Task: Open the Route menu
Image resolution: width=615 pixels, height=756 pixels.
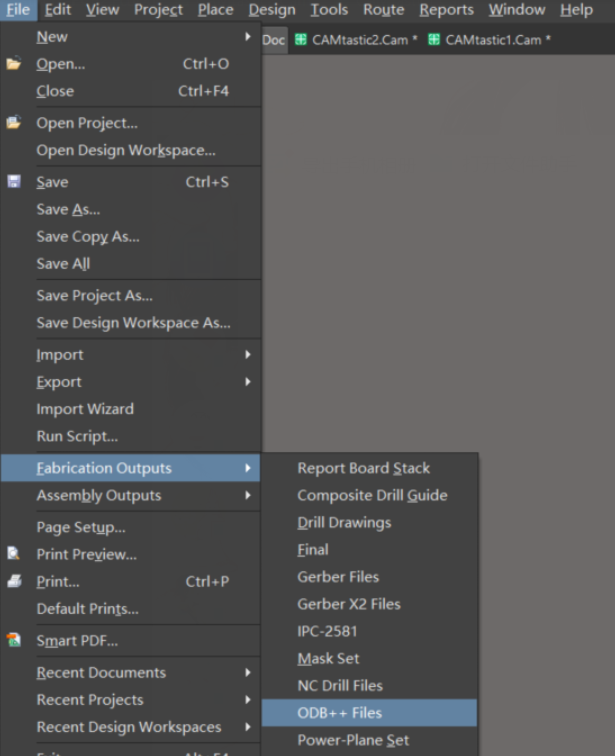Action: pos(384,10)
